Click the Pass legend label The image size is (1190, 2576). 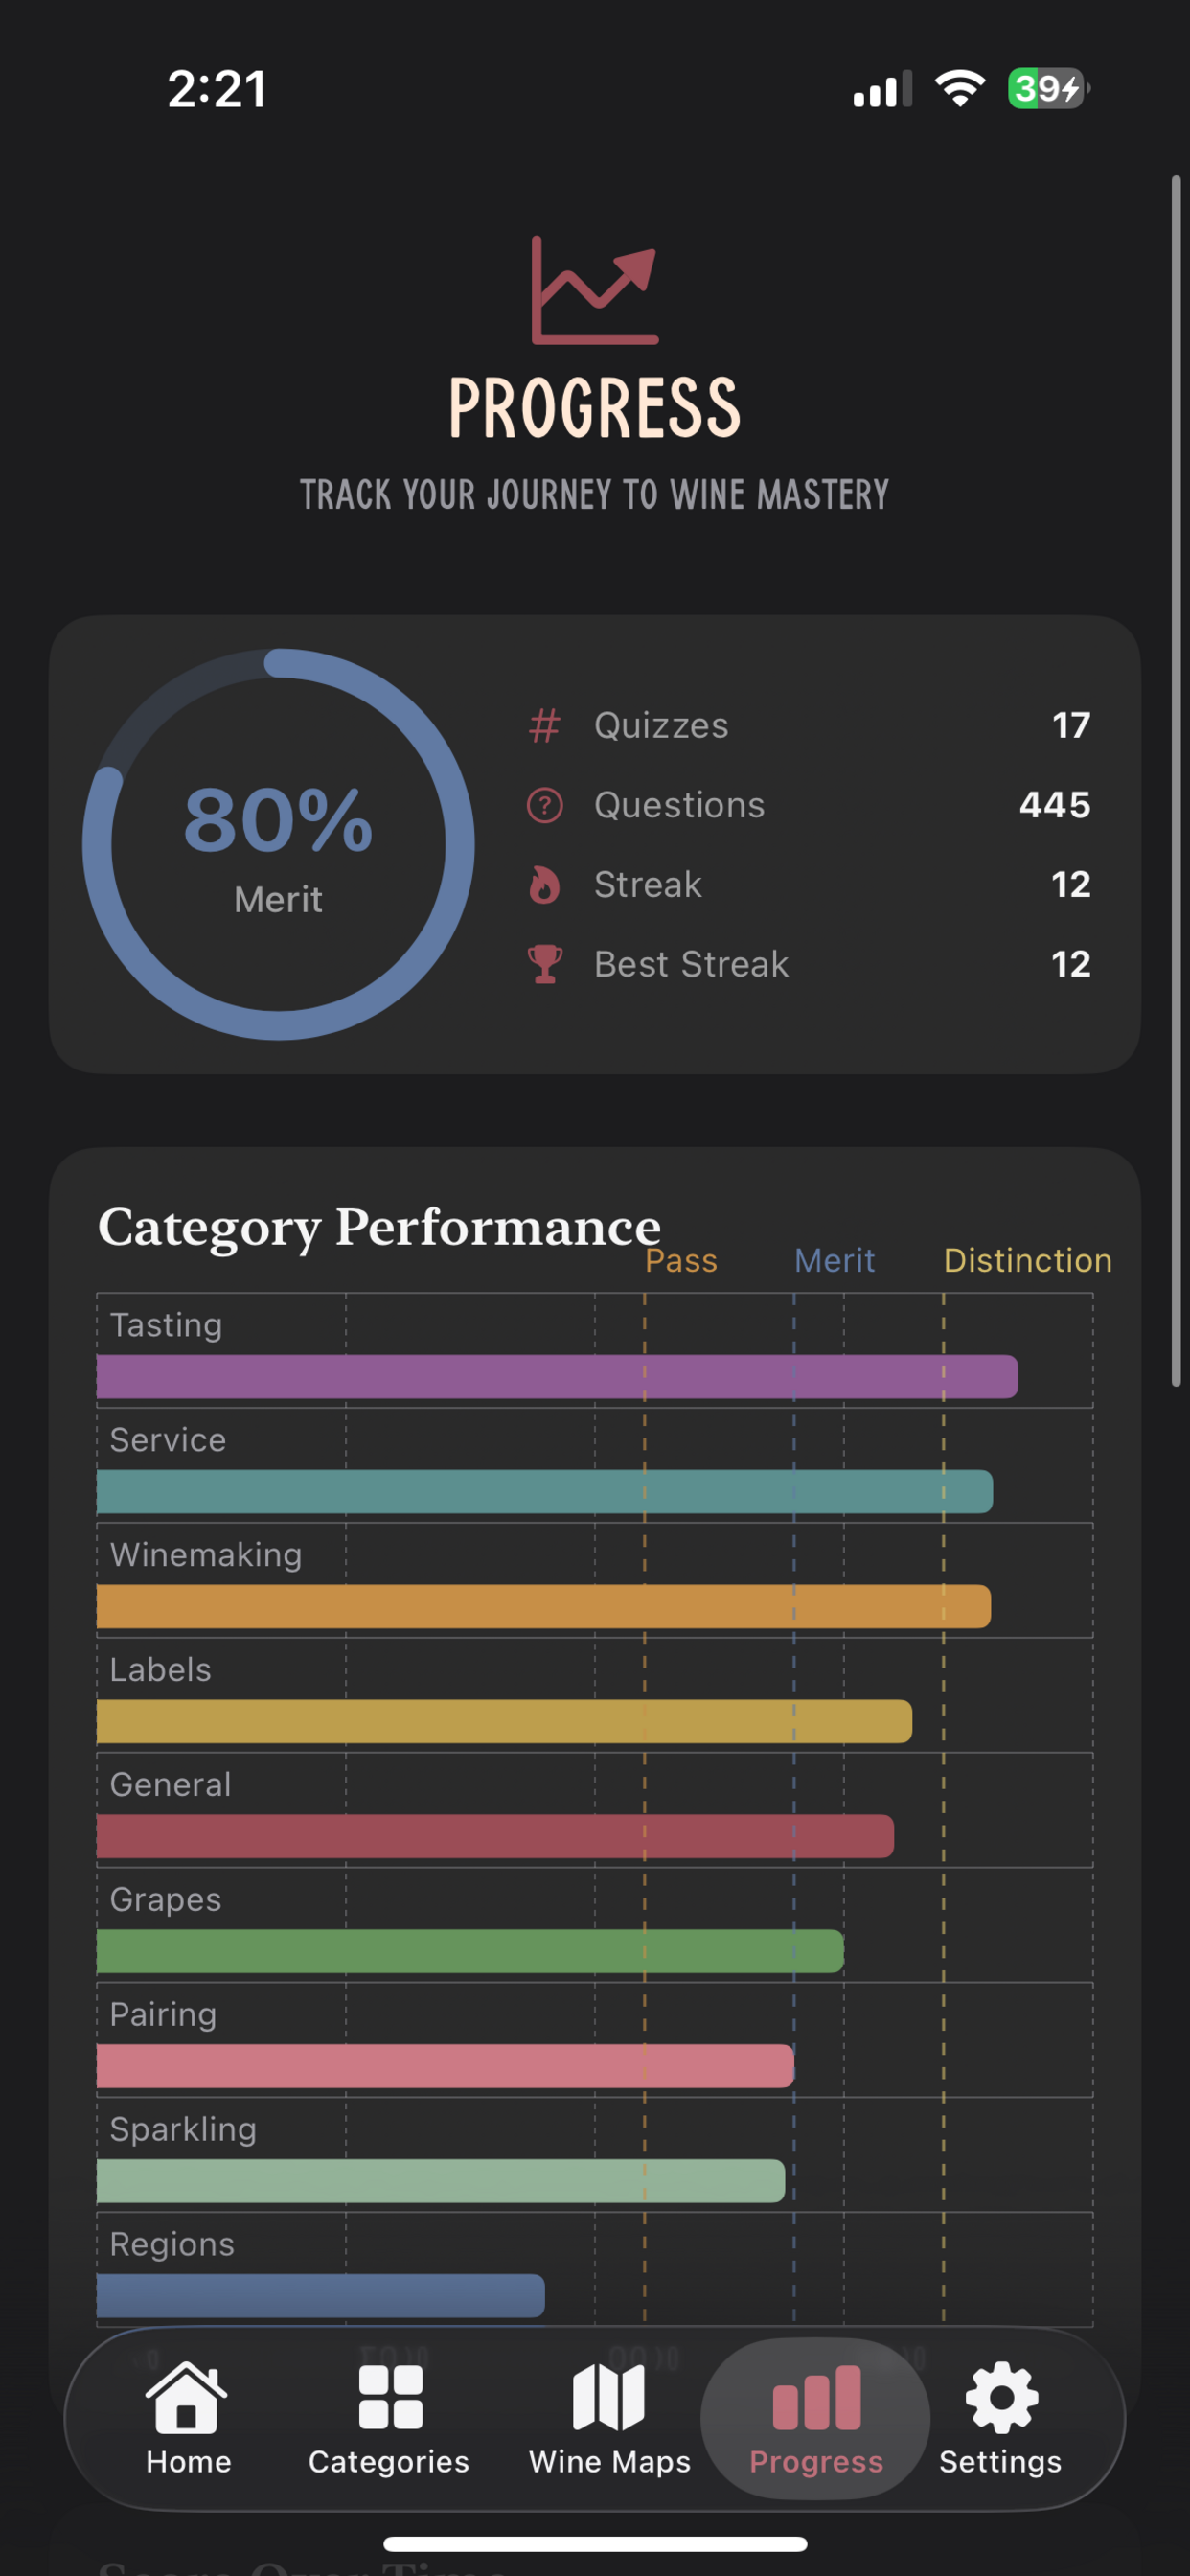(x=681, y=1260)
